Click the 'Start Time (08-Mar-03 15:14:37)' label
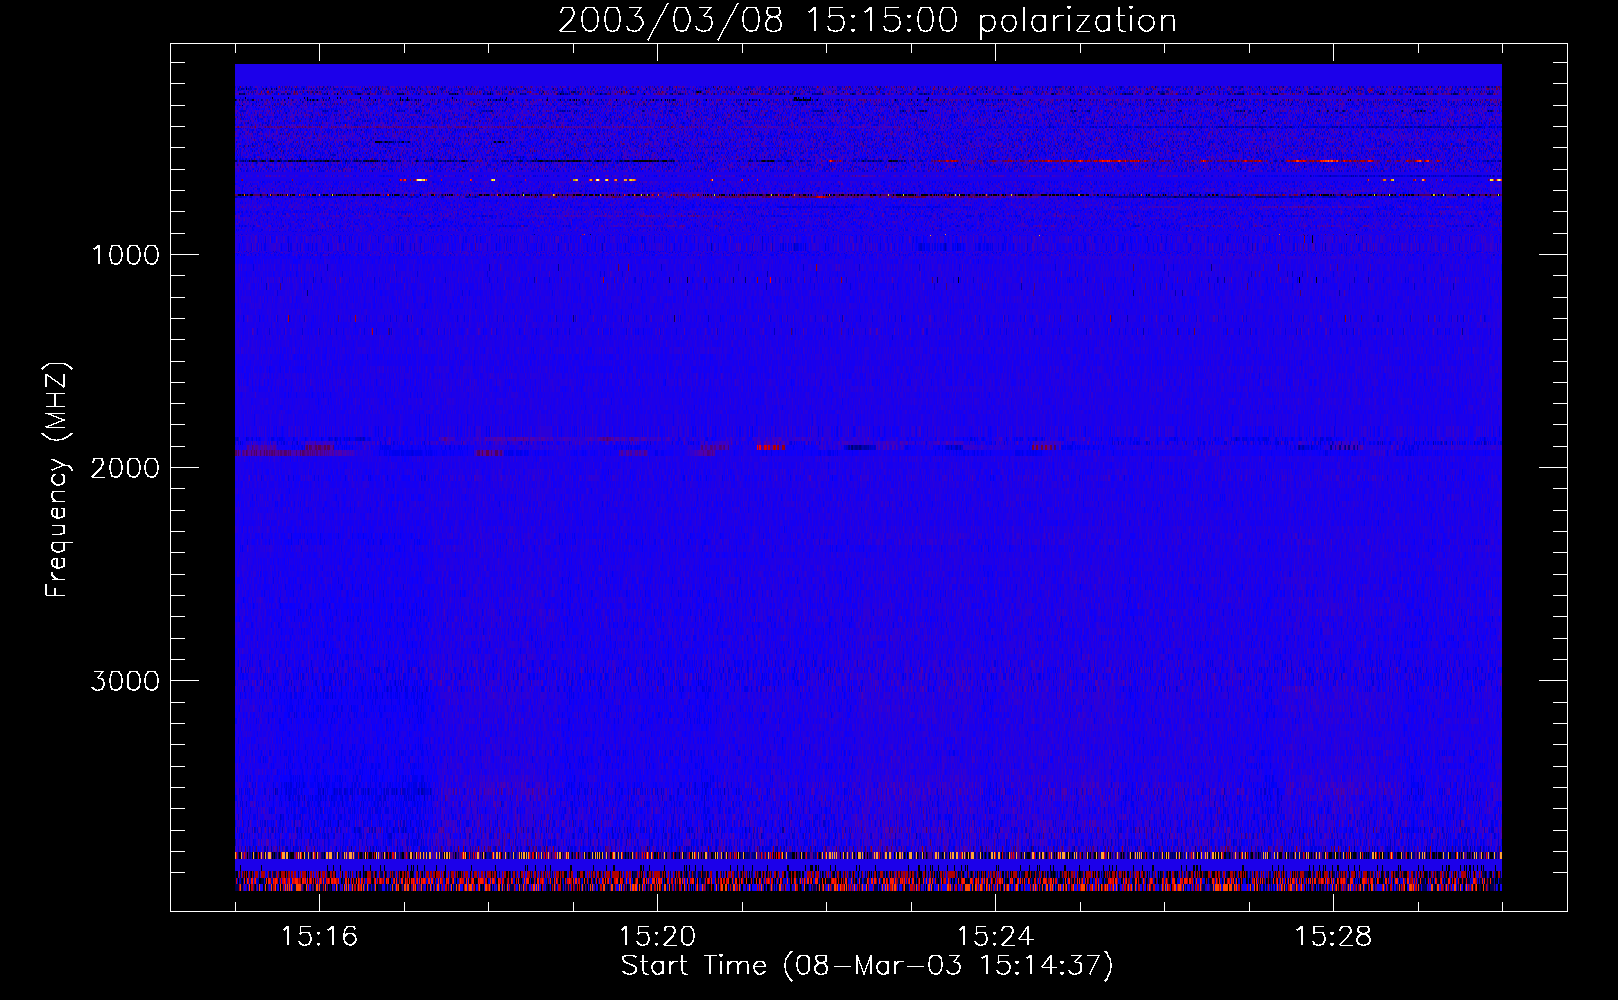1618x1000 pixels. click(867, 966)
